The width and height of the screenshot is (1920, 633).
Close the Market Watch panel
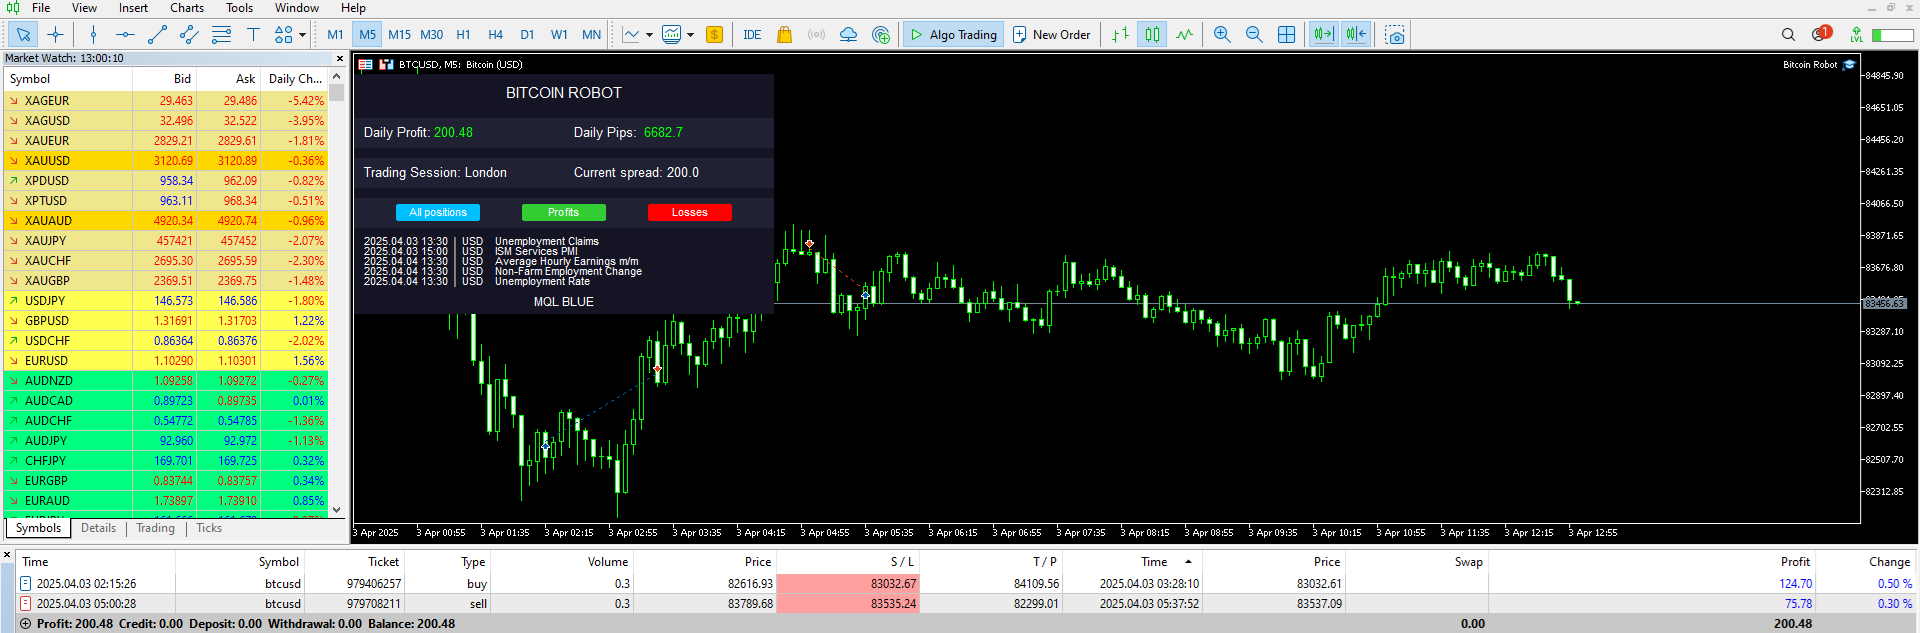pyautogui.click(x=339, y=58)
